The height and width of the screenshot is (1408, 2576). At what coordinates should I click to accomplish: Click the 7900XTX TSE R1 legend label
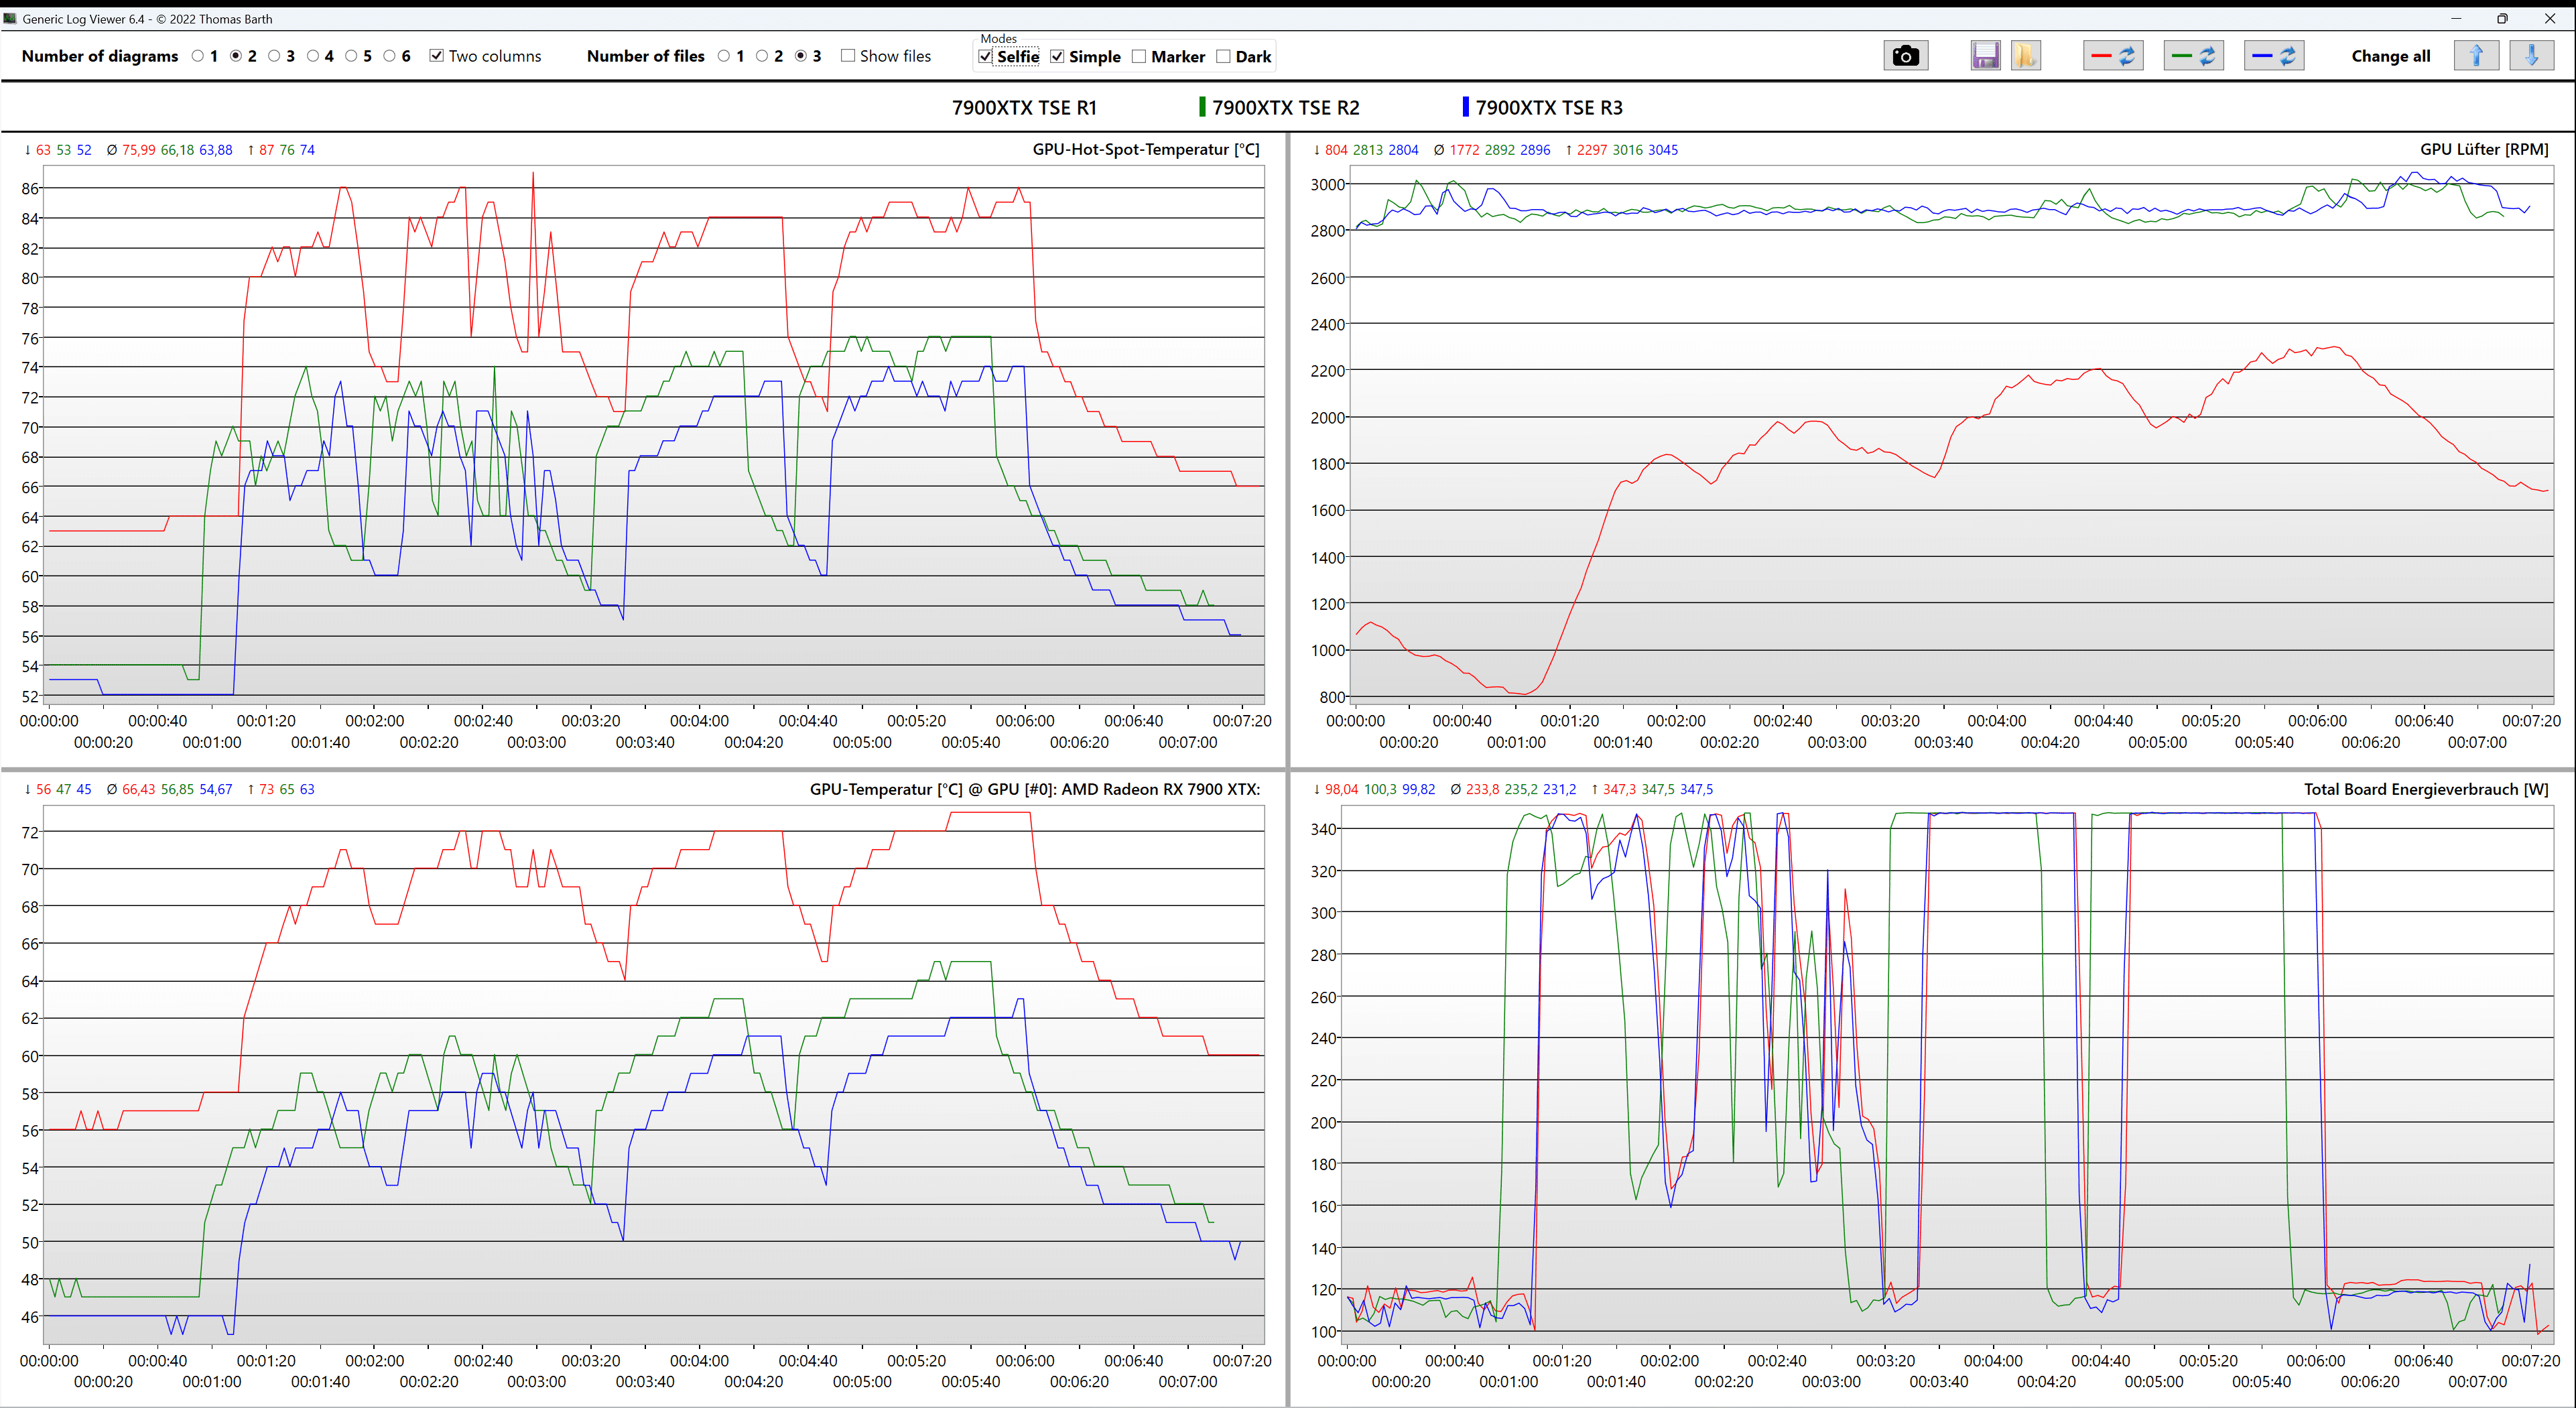coord(1024,107)
